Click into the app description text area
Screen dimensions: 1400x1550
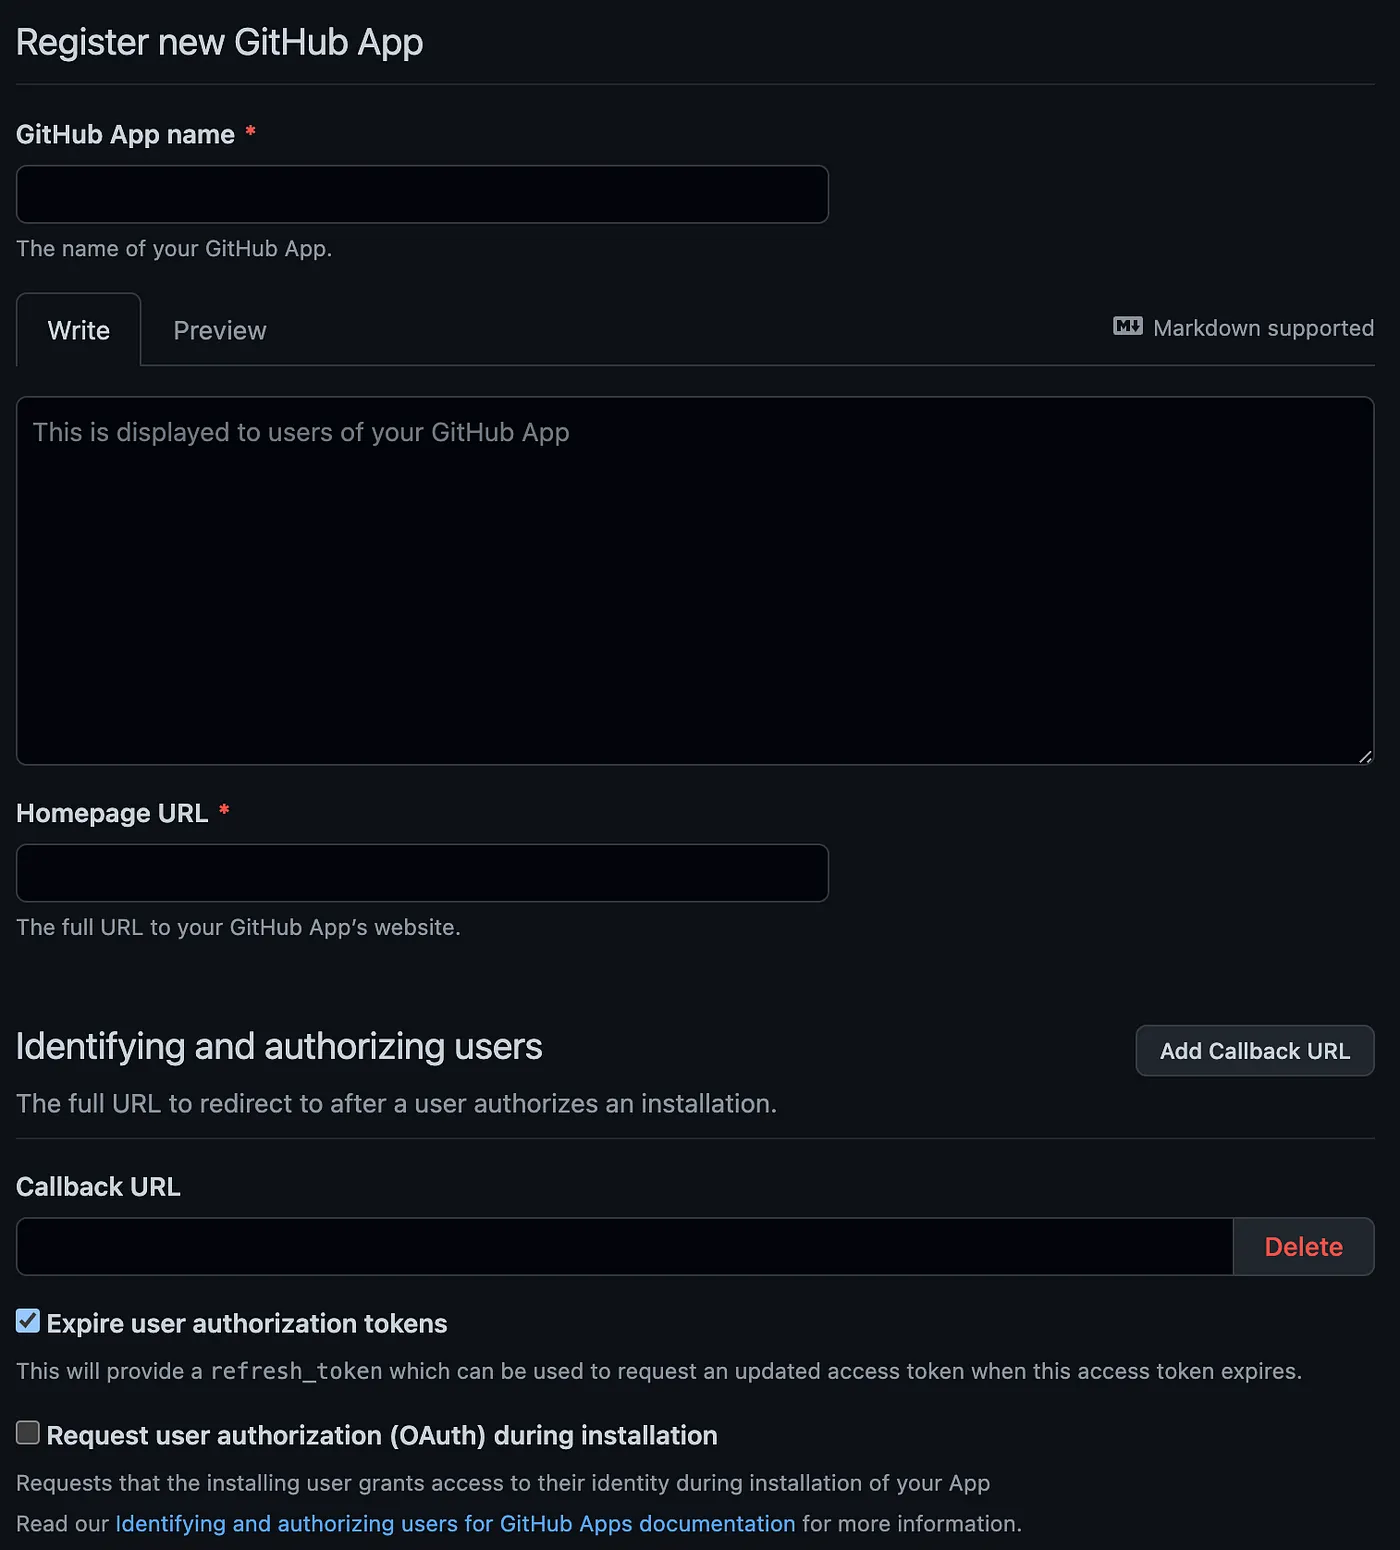pos(695,581)
